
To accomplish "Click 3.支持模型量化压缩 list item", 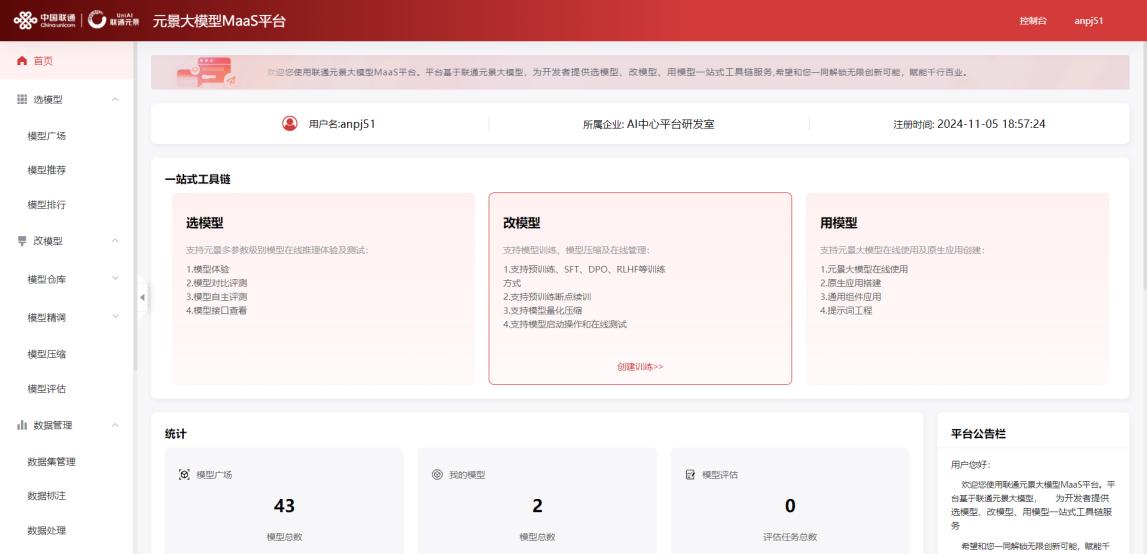I will (x=543, y=310).
